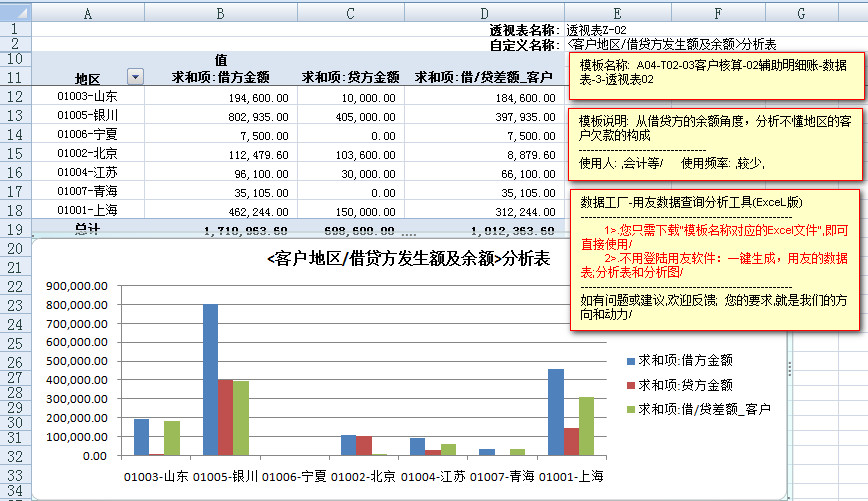868x501 pixels.
Task: Open the 地区 filter dropdown arrow
Action: [136, 77]
